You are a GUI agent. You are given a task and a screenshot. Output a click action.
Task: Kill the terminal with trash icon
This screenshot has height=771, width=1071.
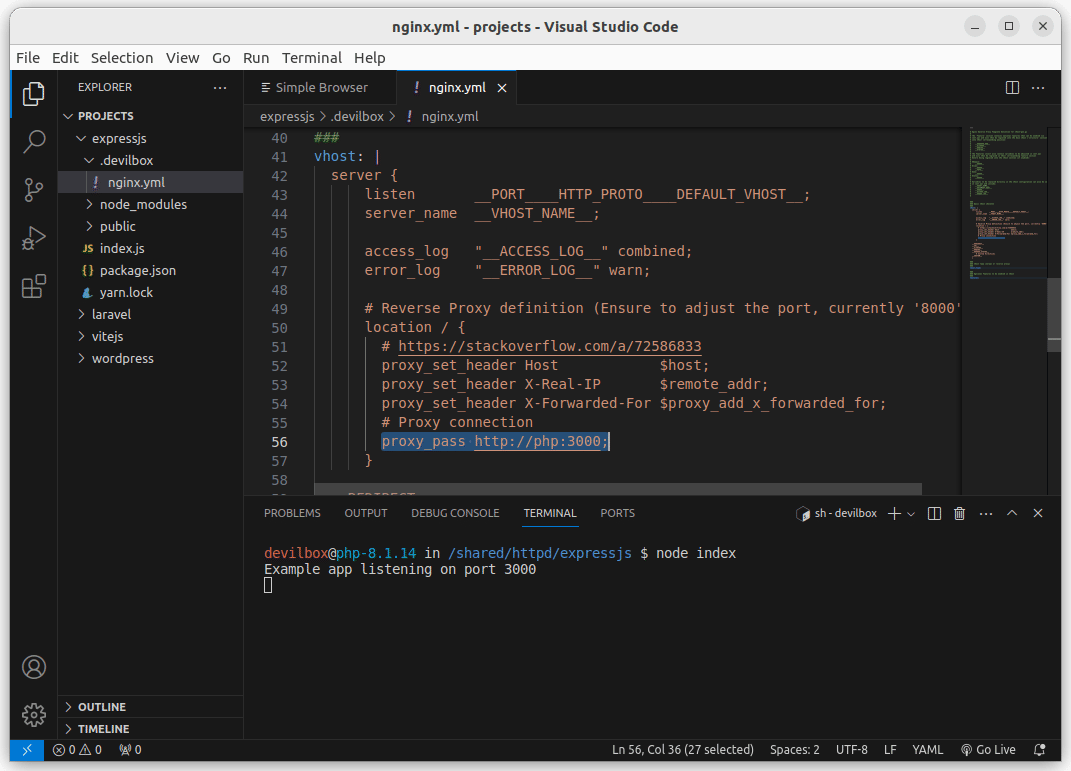960,513
